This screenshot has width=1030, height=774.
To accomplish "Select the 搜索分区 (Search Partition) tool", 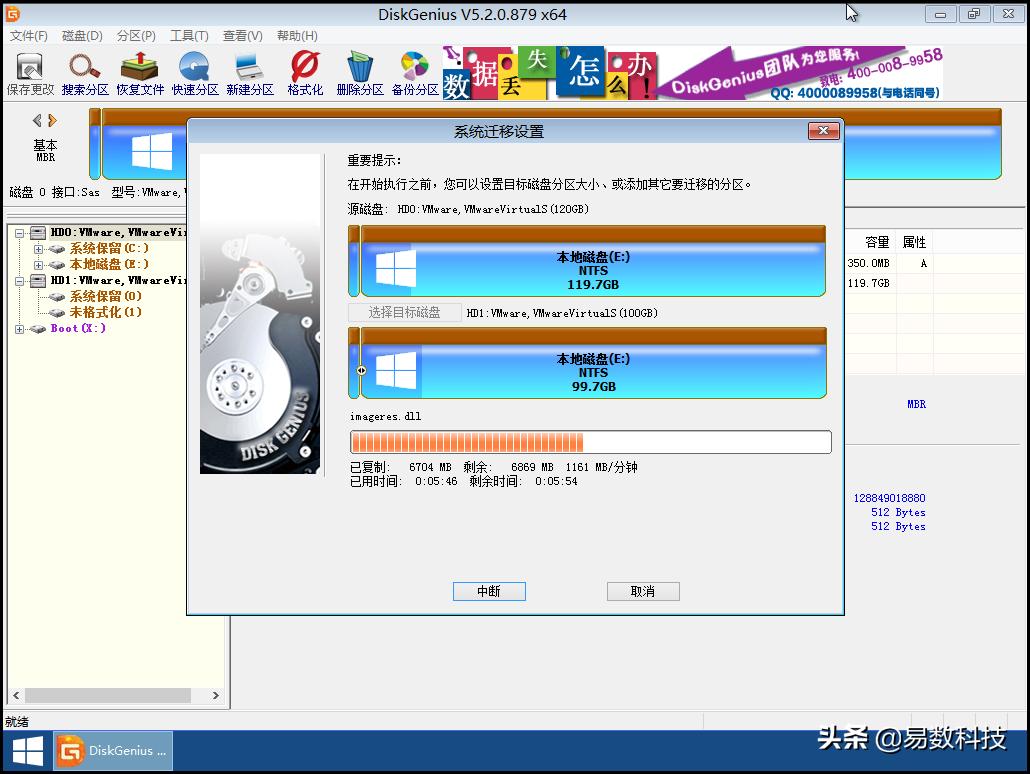I will point(84,73).
